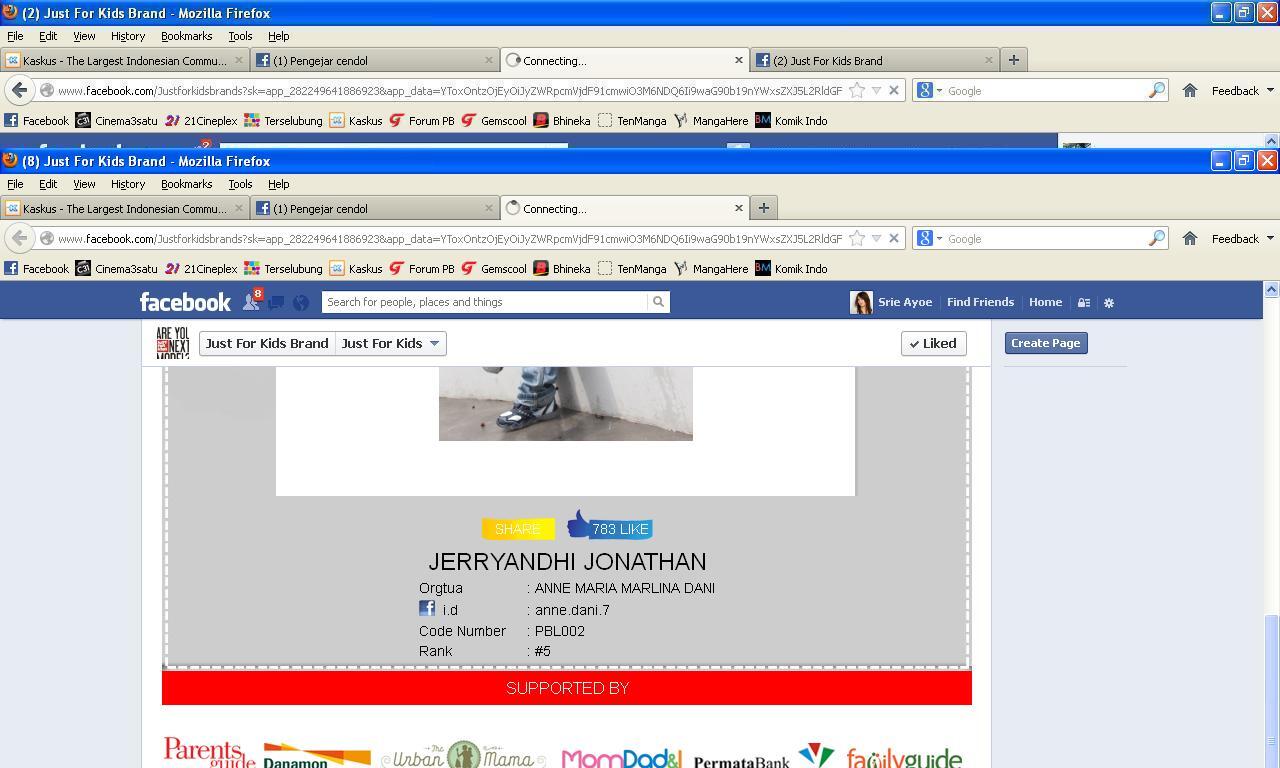Open 21Cineplex bookmark in front window
Image resolution: width=1280 pixels, height=768 pixels.
201,269
